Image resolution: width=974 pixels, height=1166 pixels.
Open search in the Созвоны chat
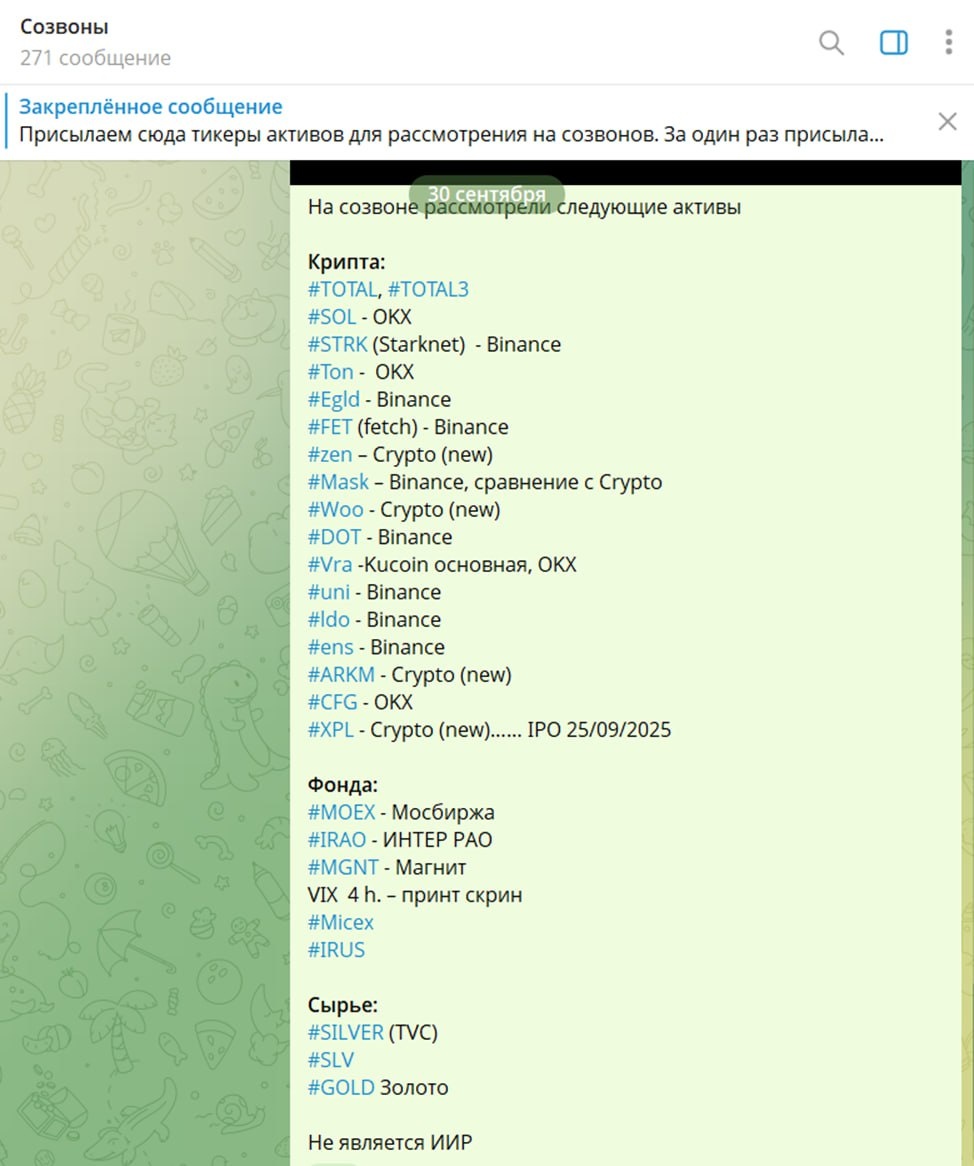tap(831, 42)
